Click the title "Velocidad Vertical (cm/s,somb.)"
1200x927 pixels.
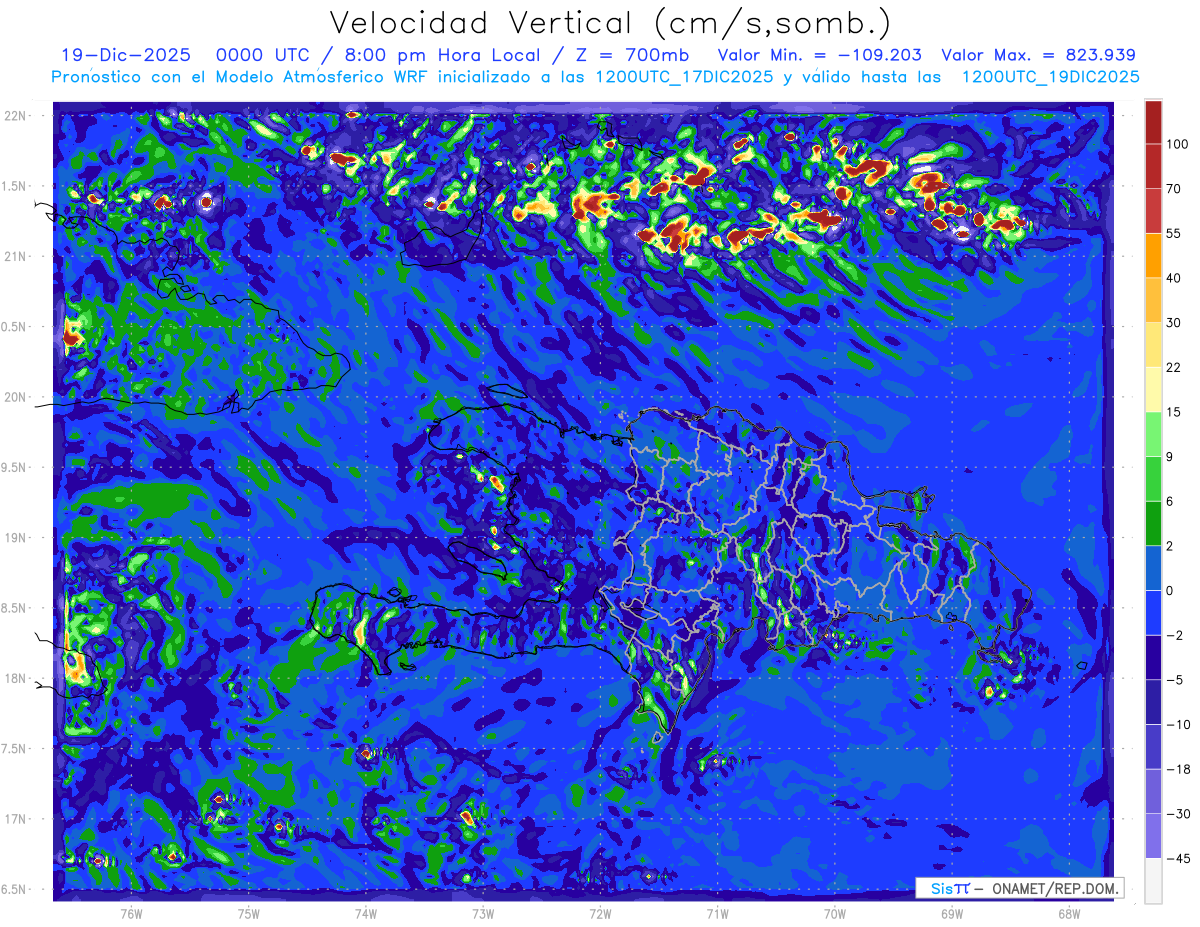[610, 24]
